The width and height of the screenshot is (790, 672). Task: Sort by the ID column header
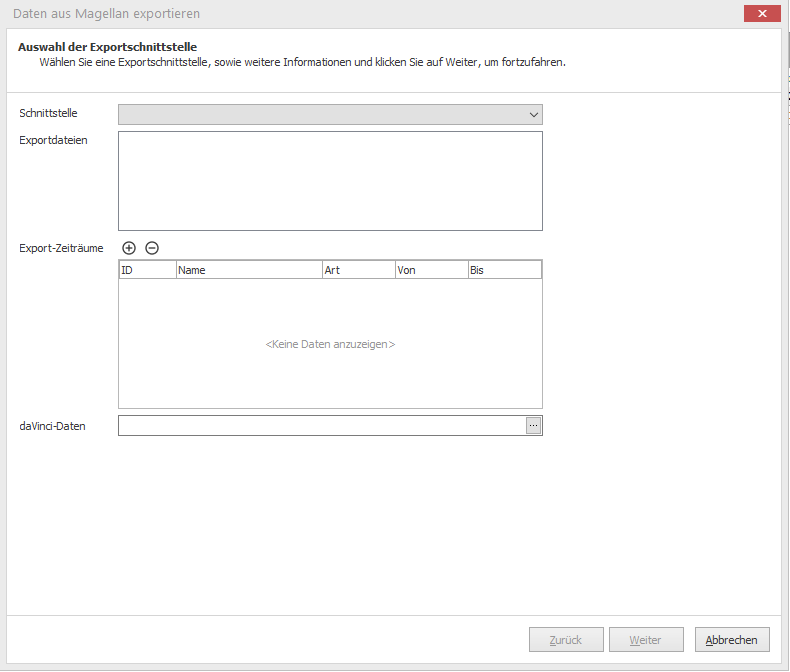tap(147, 270)
